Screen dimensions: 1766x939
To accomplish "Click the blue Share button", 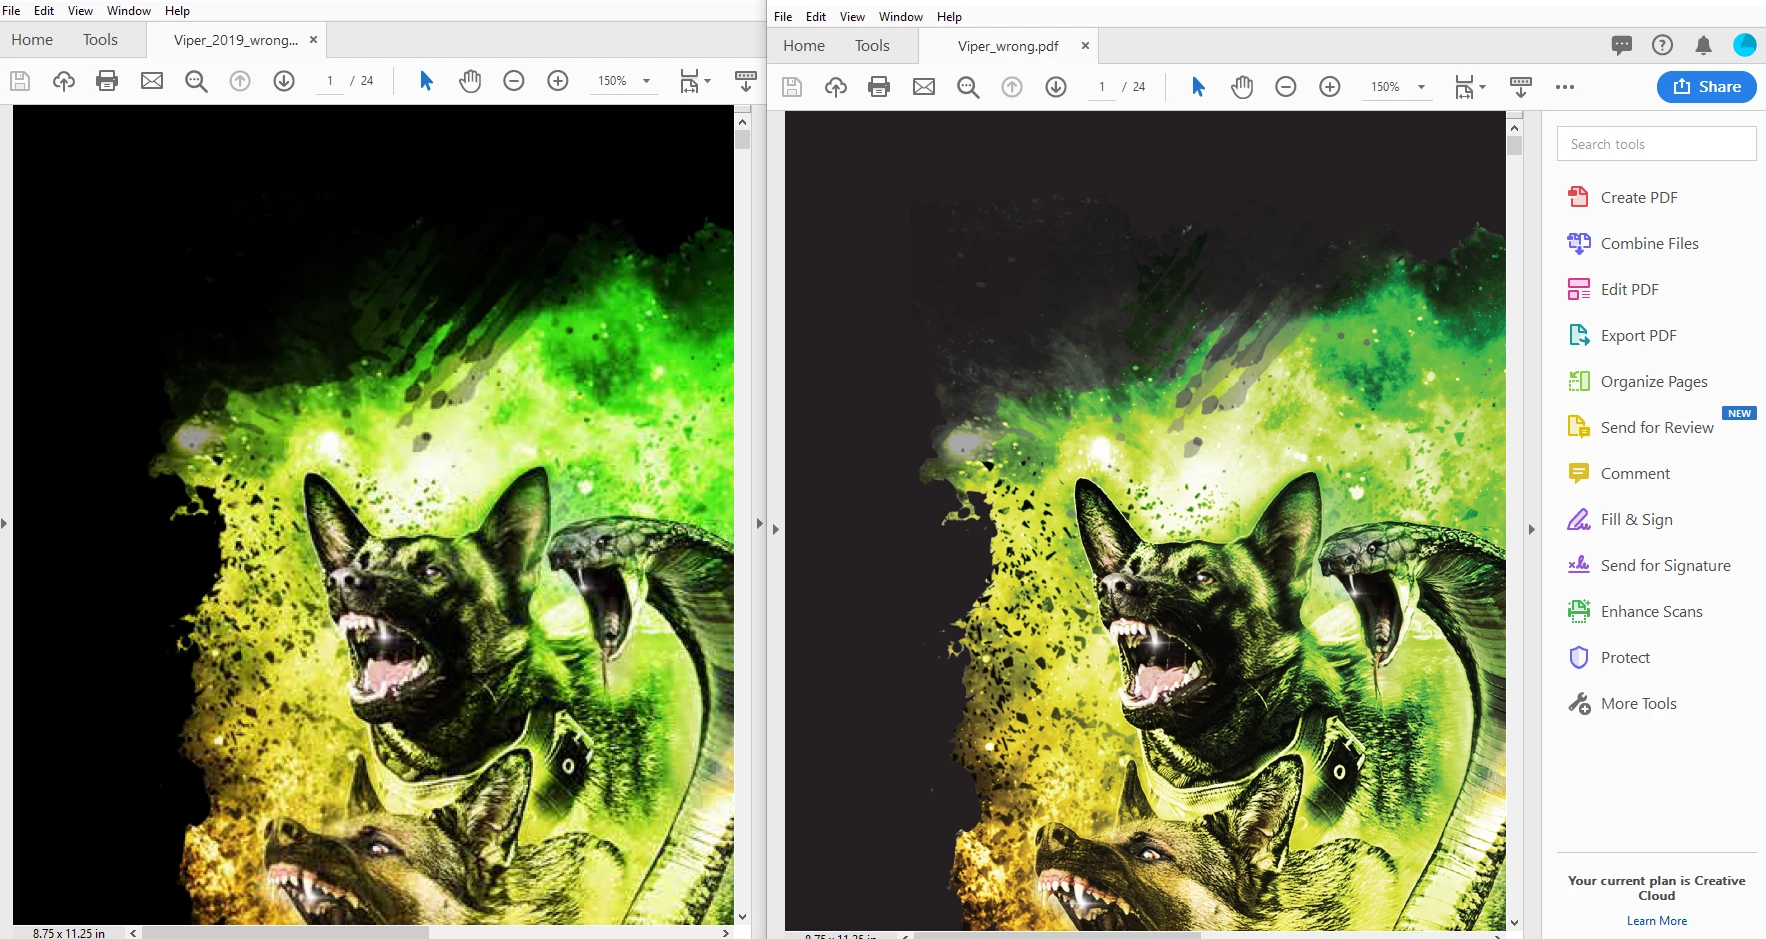I will point(1707,87).
